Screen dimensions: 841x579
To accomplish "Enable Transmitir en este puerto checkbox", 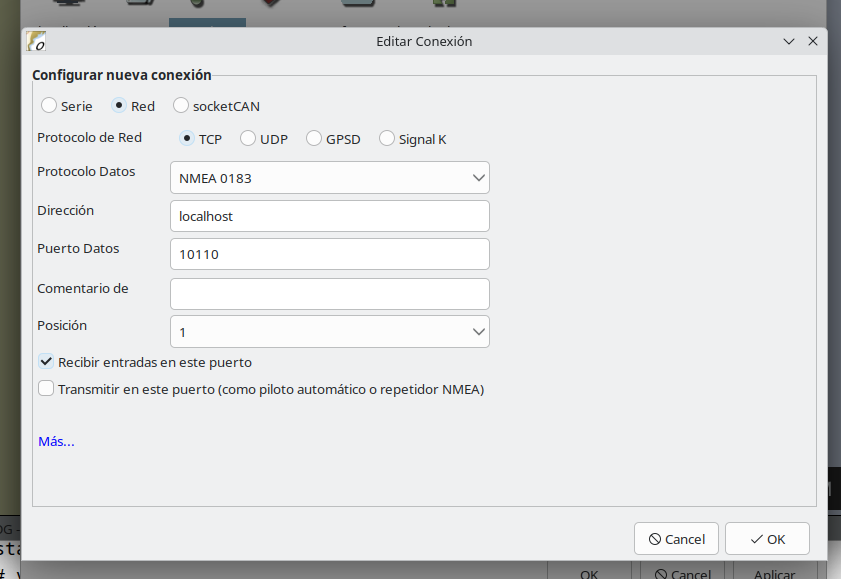I will [46, 389].
